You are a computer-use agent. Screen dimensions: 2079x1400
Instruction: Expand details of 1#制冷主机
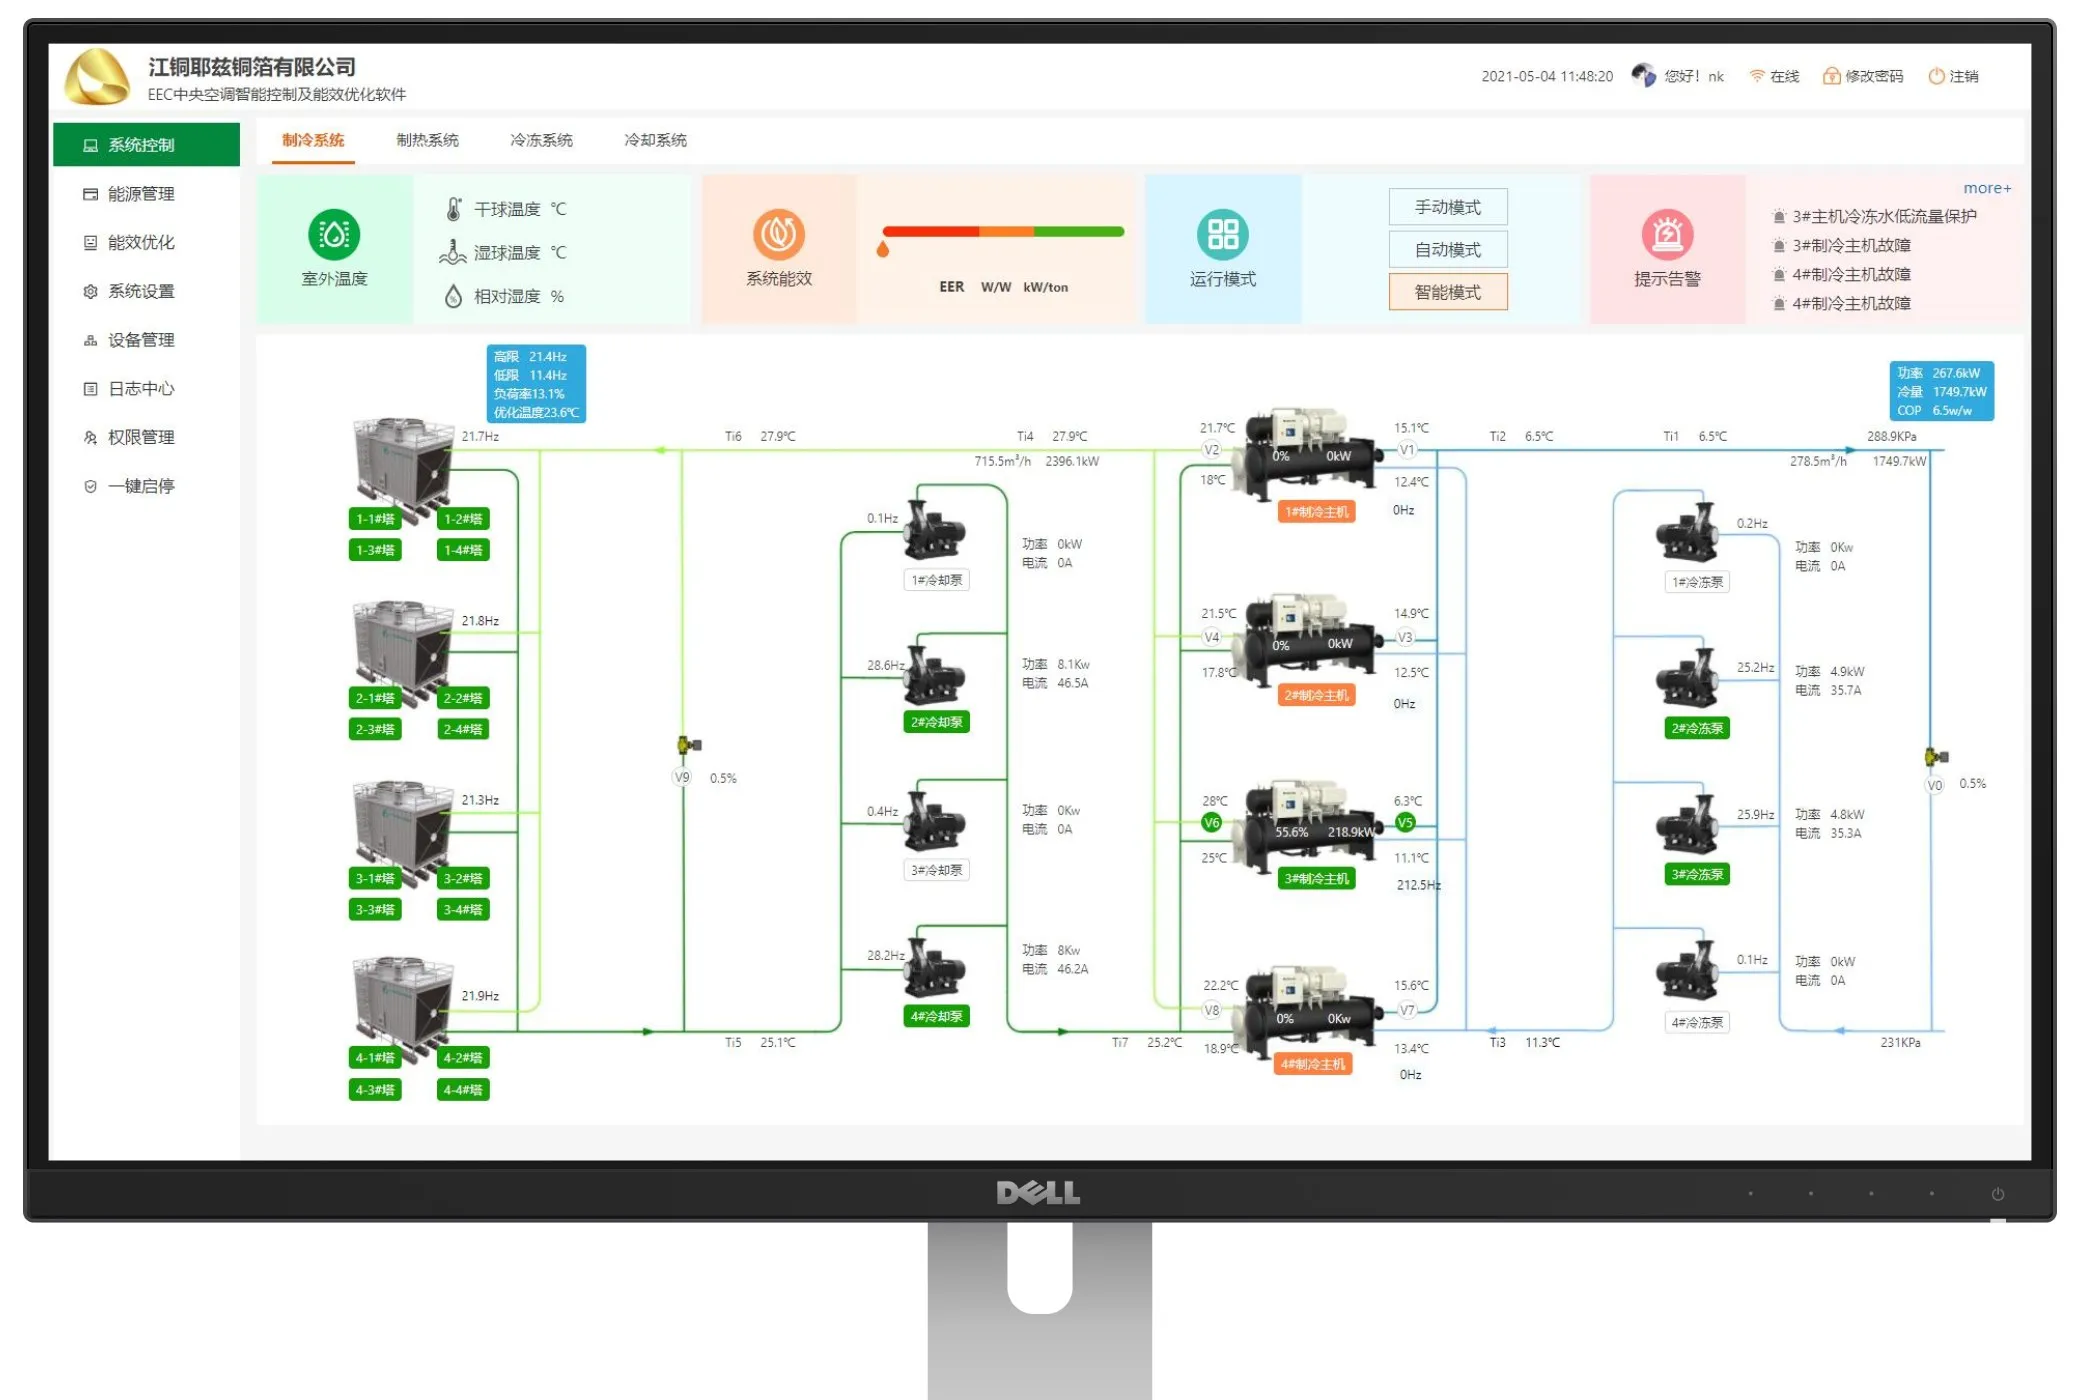click(1315, 511)
